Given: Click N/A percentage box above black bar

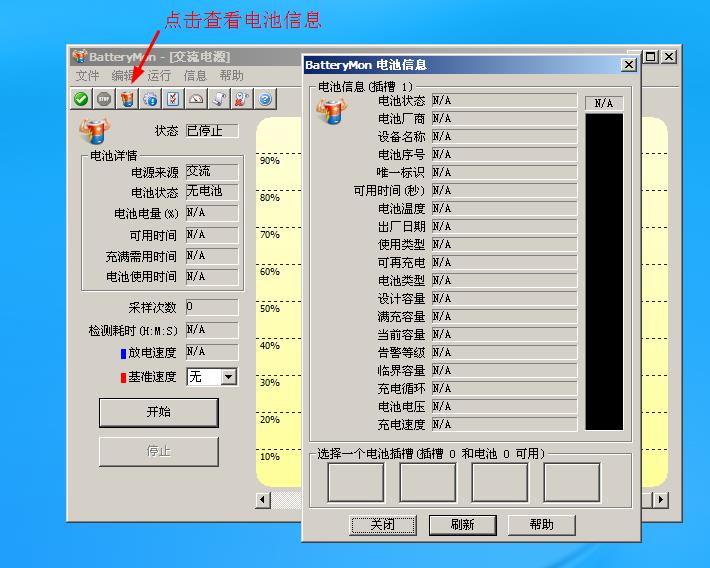Looking at the screenshot, I should pos(604,103).
